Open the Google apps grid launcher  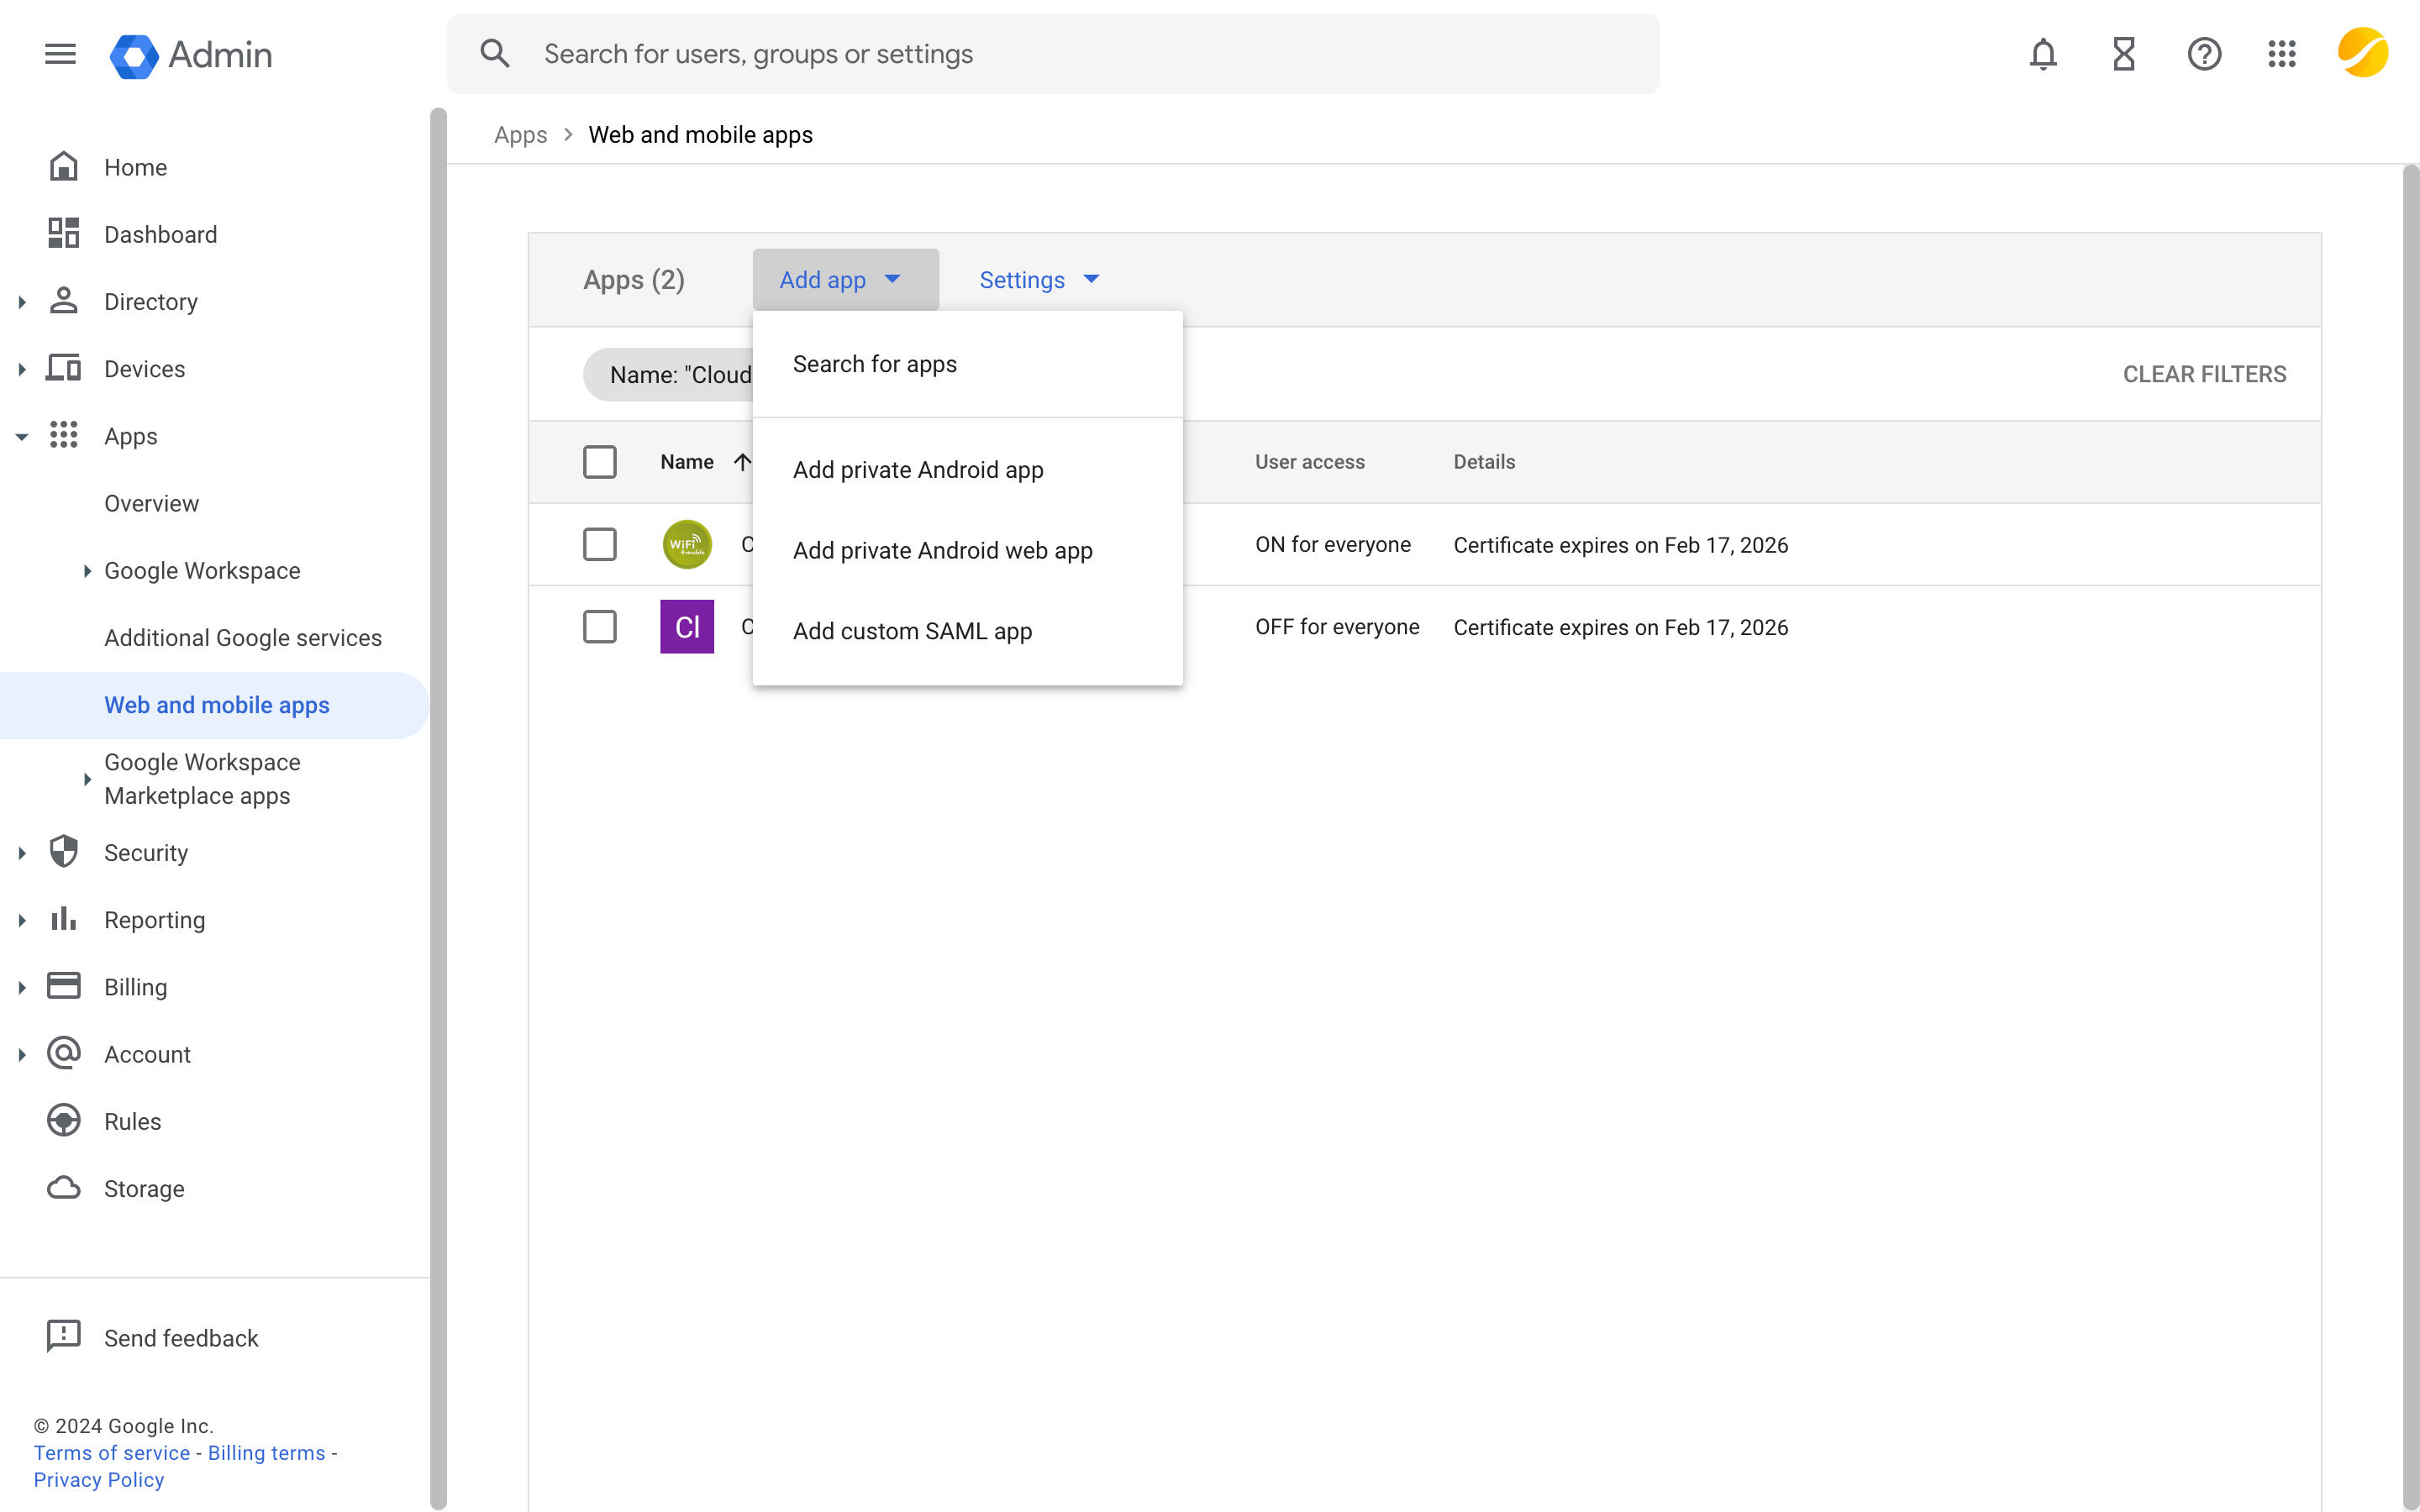(x=2283, y=54)
